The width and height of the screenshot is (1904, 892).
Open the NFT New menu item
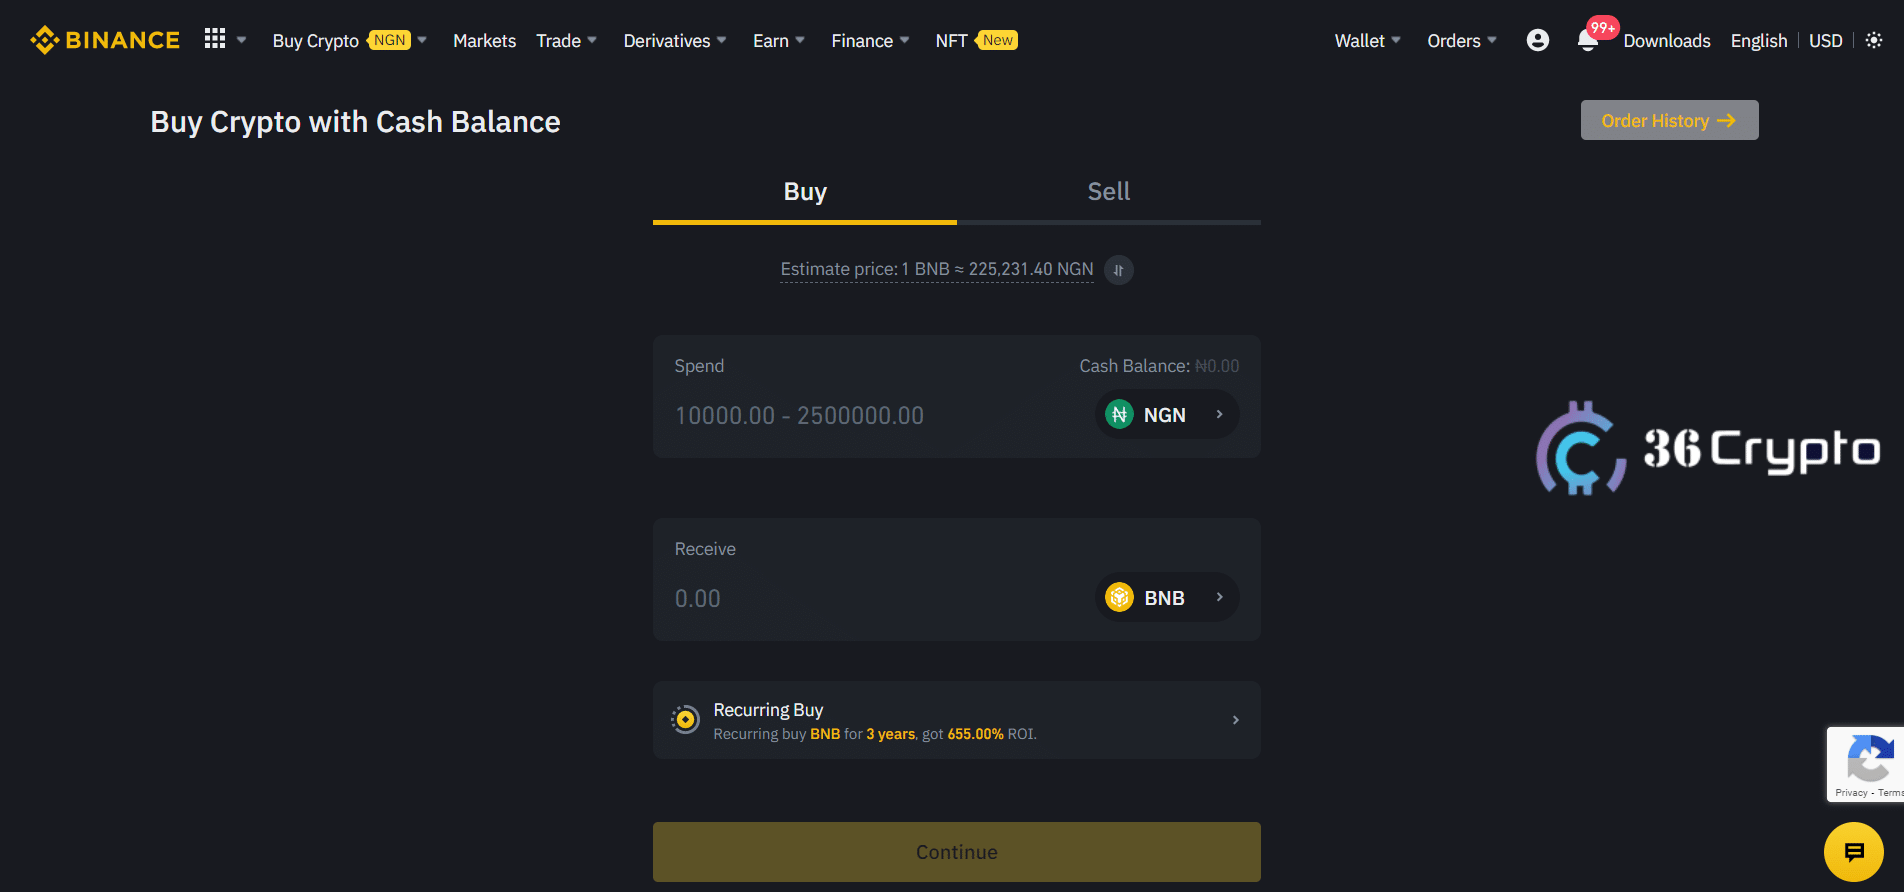pyautogui.click(x=976, y=41)
